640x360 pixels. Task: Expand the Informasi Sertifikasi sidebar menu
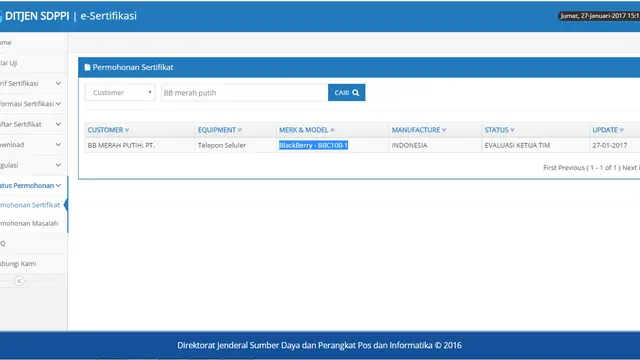coord(33,104)
